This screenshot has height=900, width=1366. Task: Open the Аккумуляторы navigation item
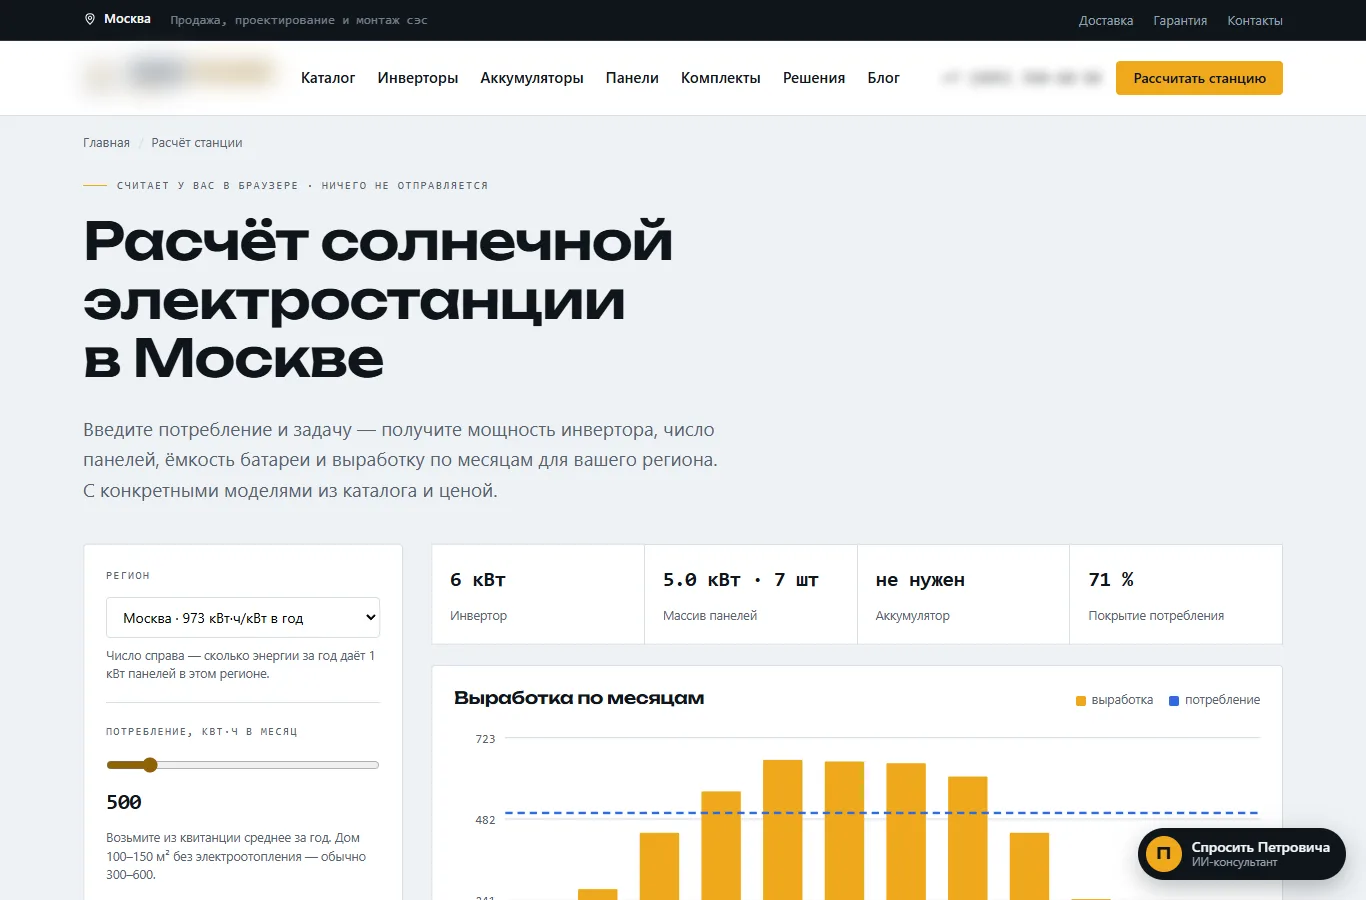532,78
